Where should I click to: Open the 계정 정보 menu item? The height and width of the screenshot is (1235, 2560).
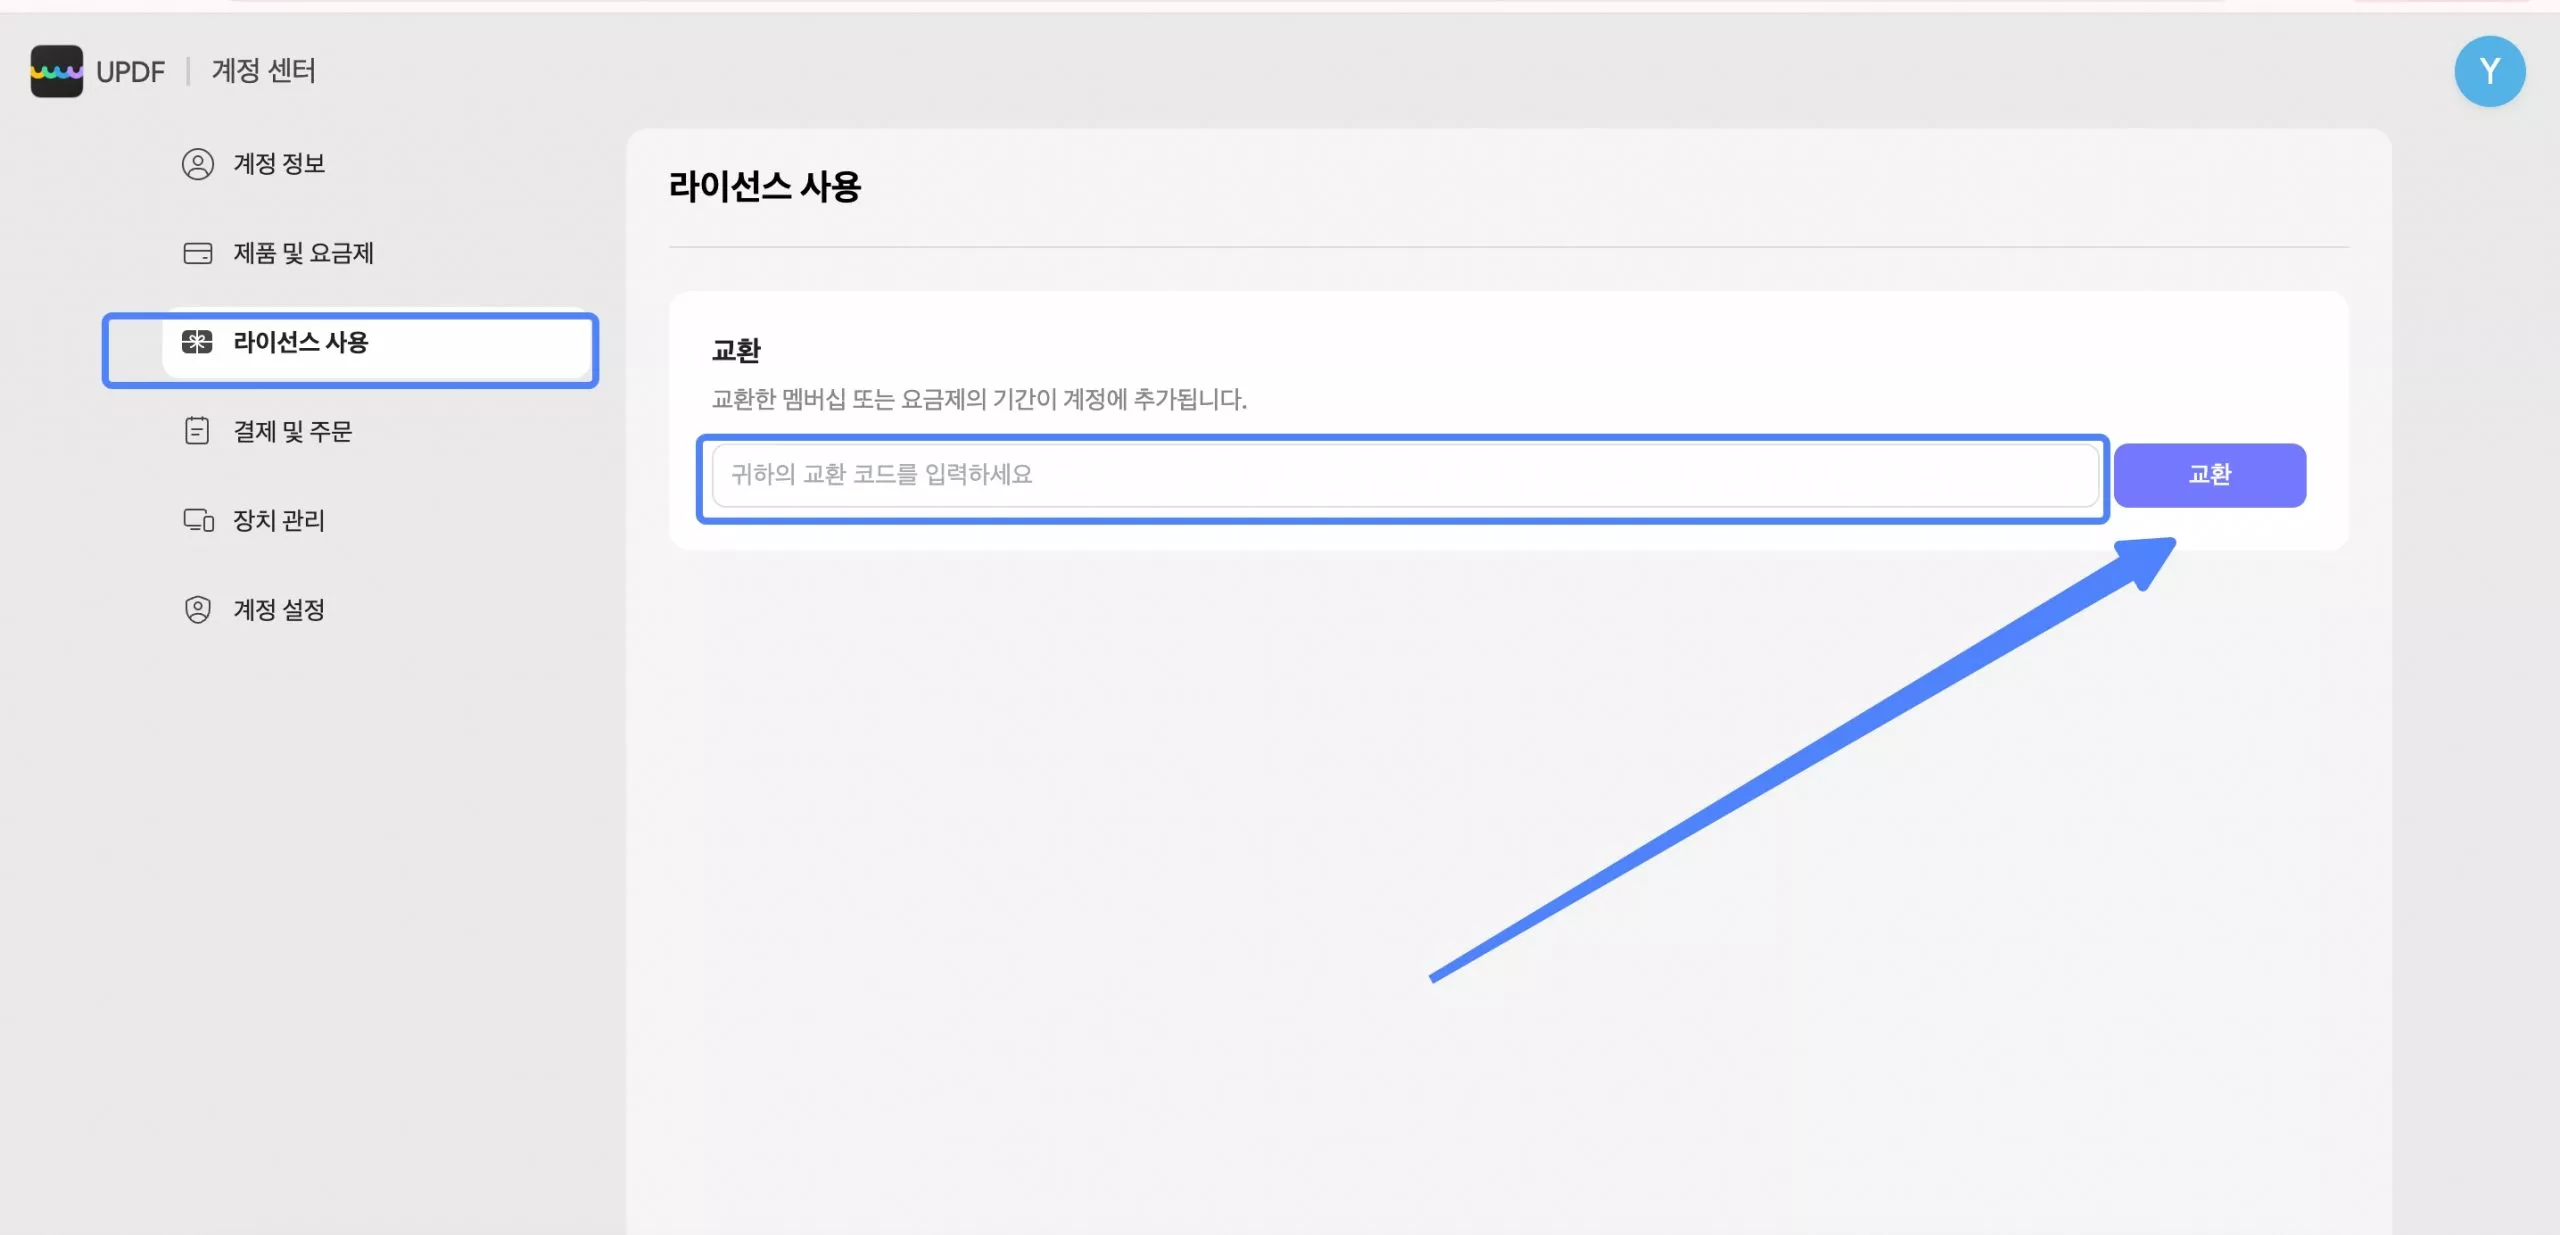[279, 164]
